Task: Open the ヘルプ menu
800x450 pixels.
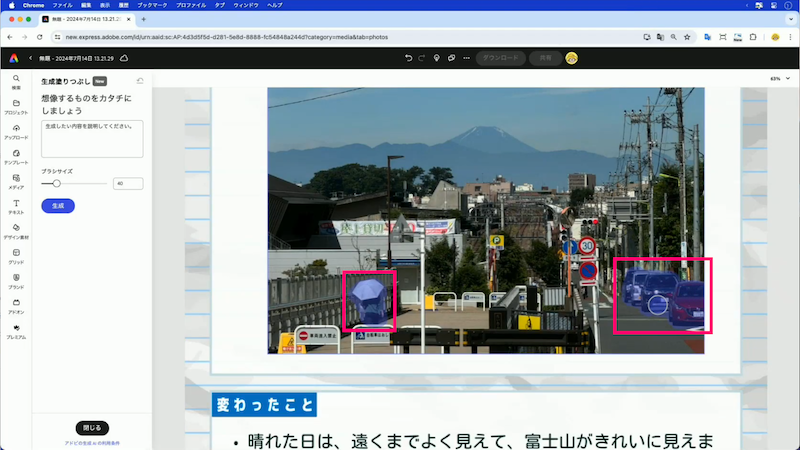Action: (274, 5)
